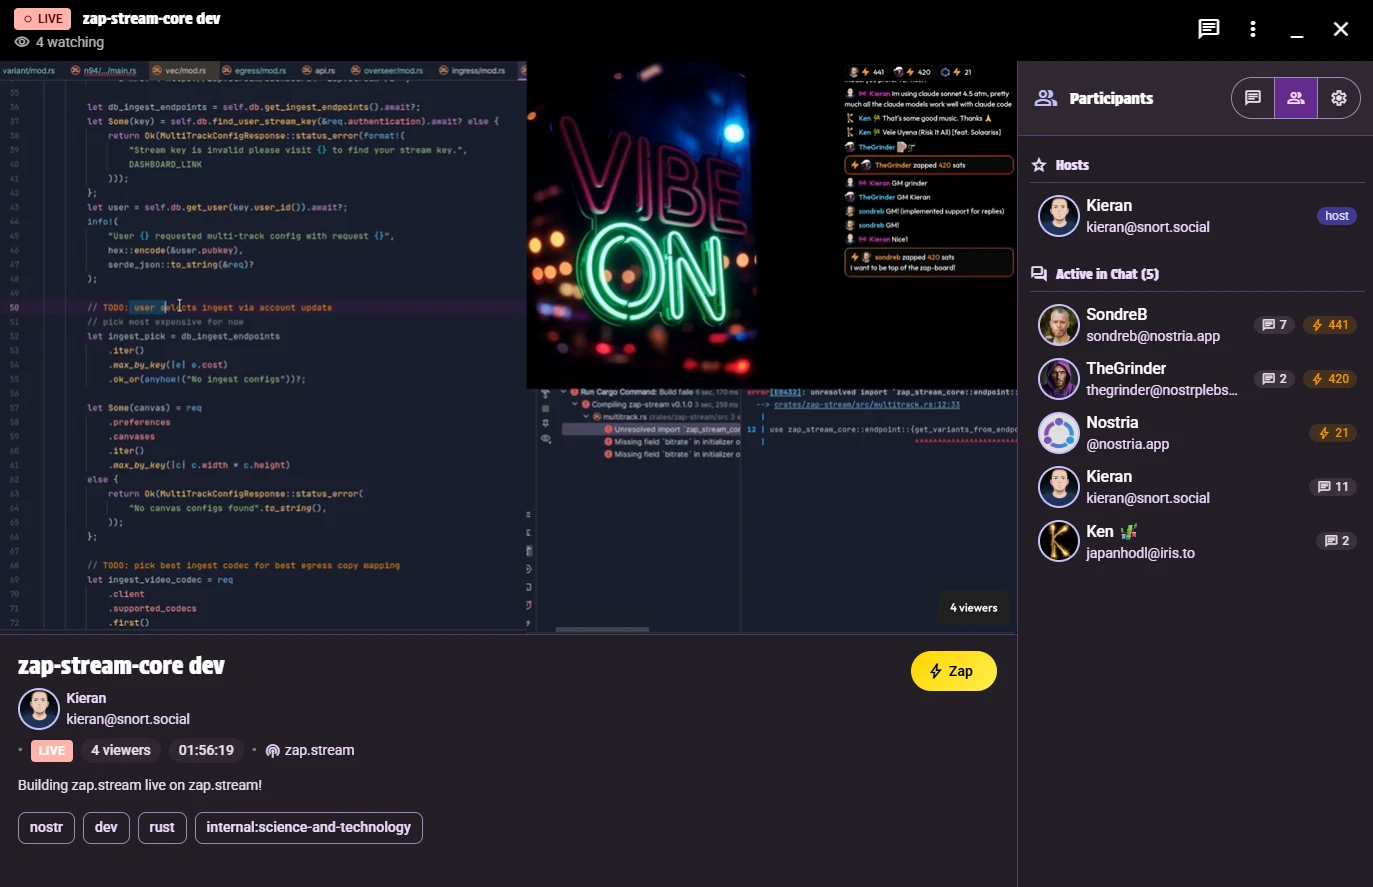Viewport: 1373px width, 887px height.
Task: Select the rust tag
Action: pyautogui.click(x=162, y=827)
